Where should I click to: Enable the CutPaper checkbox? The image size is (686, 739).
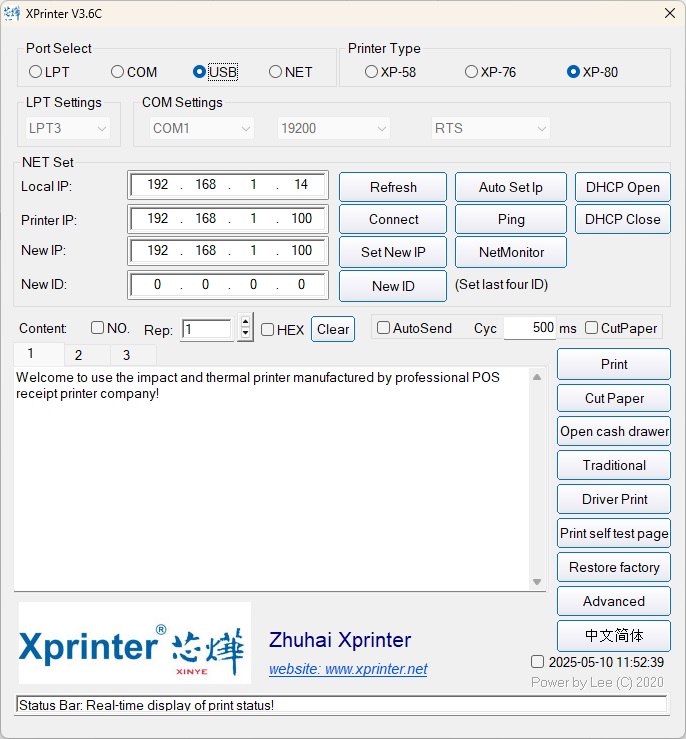pos(592,328)
